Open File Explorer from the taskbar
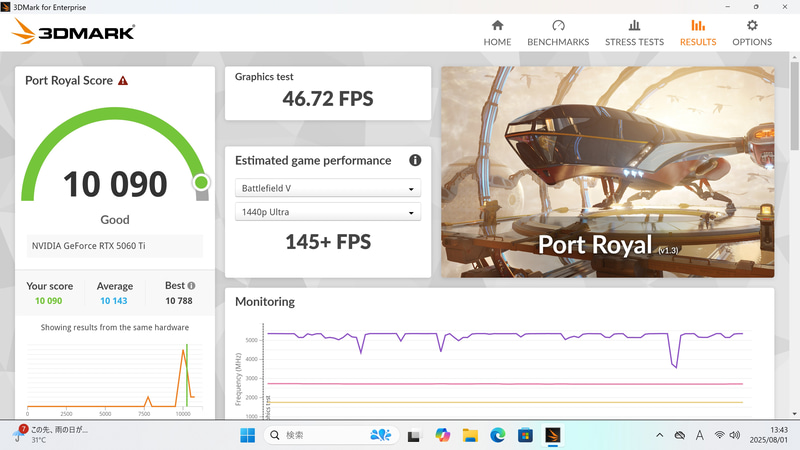The width and height of the screenshot is (800, 450). click(470, 435)
